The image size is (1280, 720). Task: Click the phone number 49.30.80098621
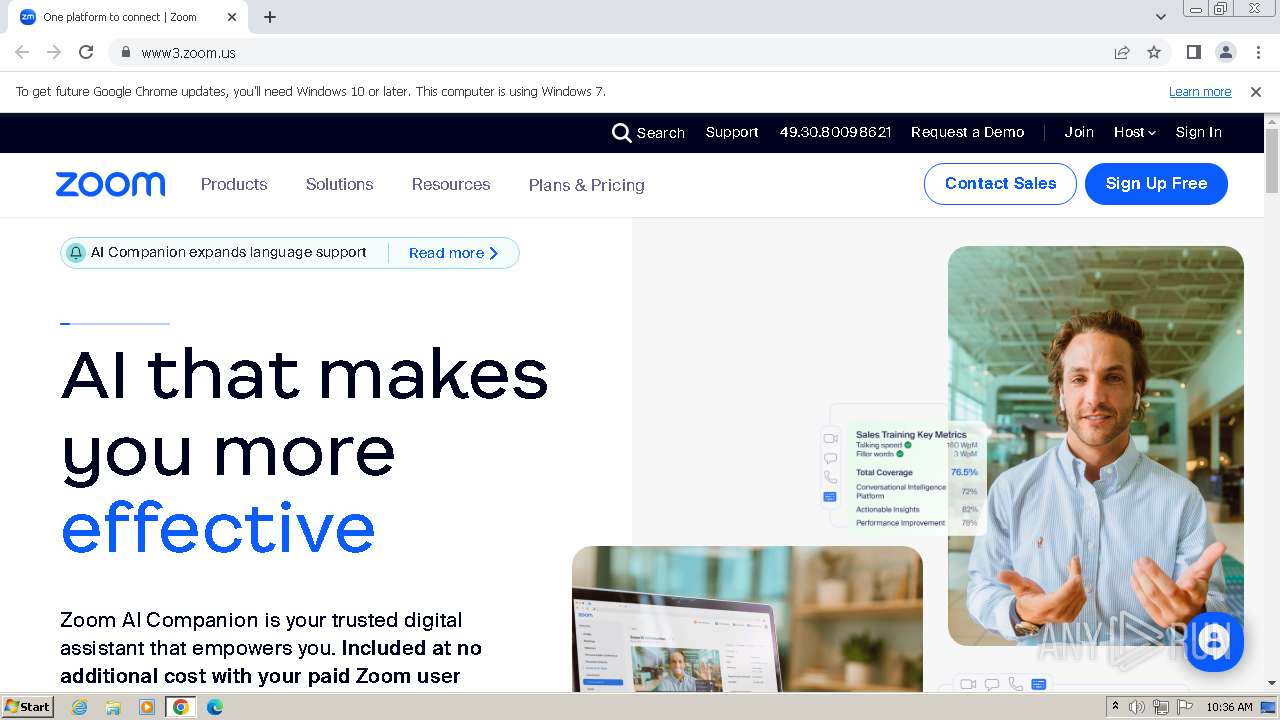tap(835, 132)
